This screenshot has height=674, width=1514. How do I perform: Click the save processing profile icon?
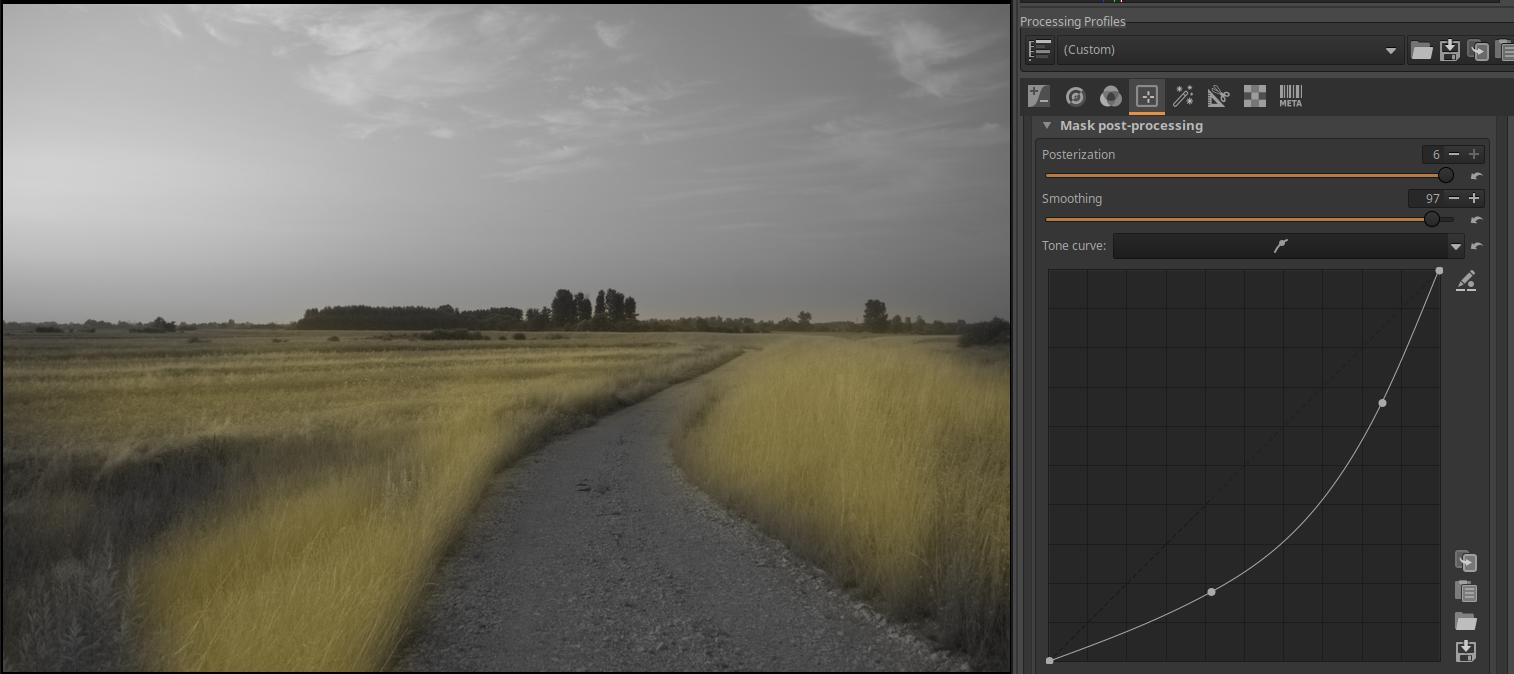pyautogui.click(x=1449, y=50)
